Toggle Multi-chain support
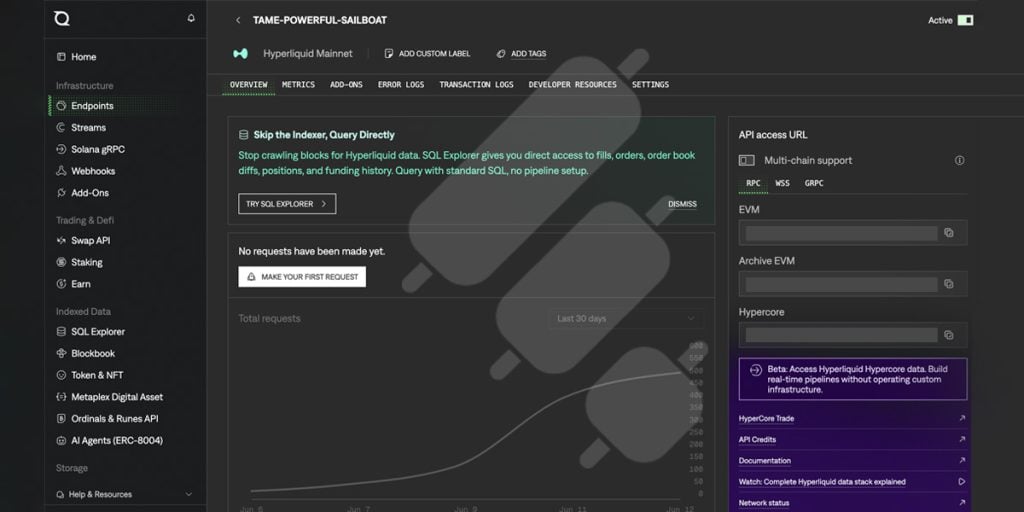 746,161
